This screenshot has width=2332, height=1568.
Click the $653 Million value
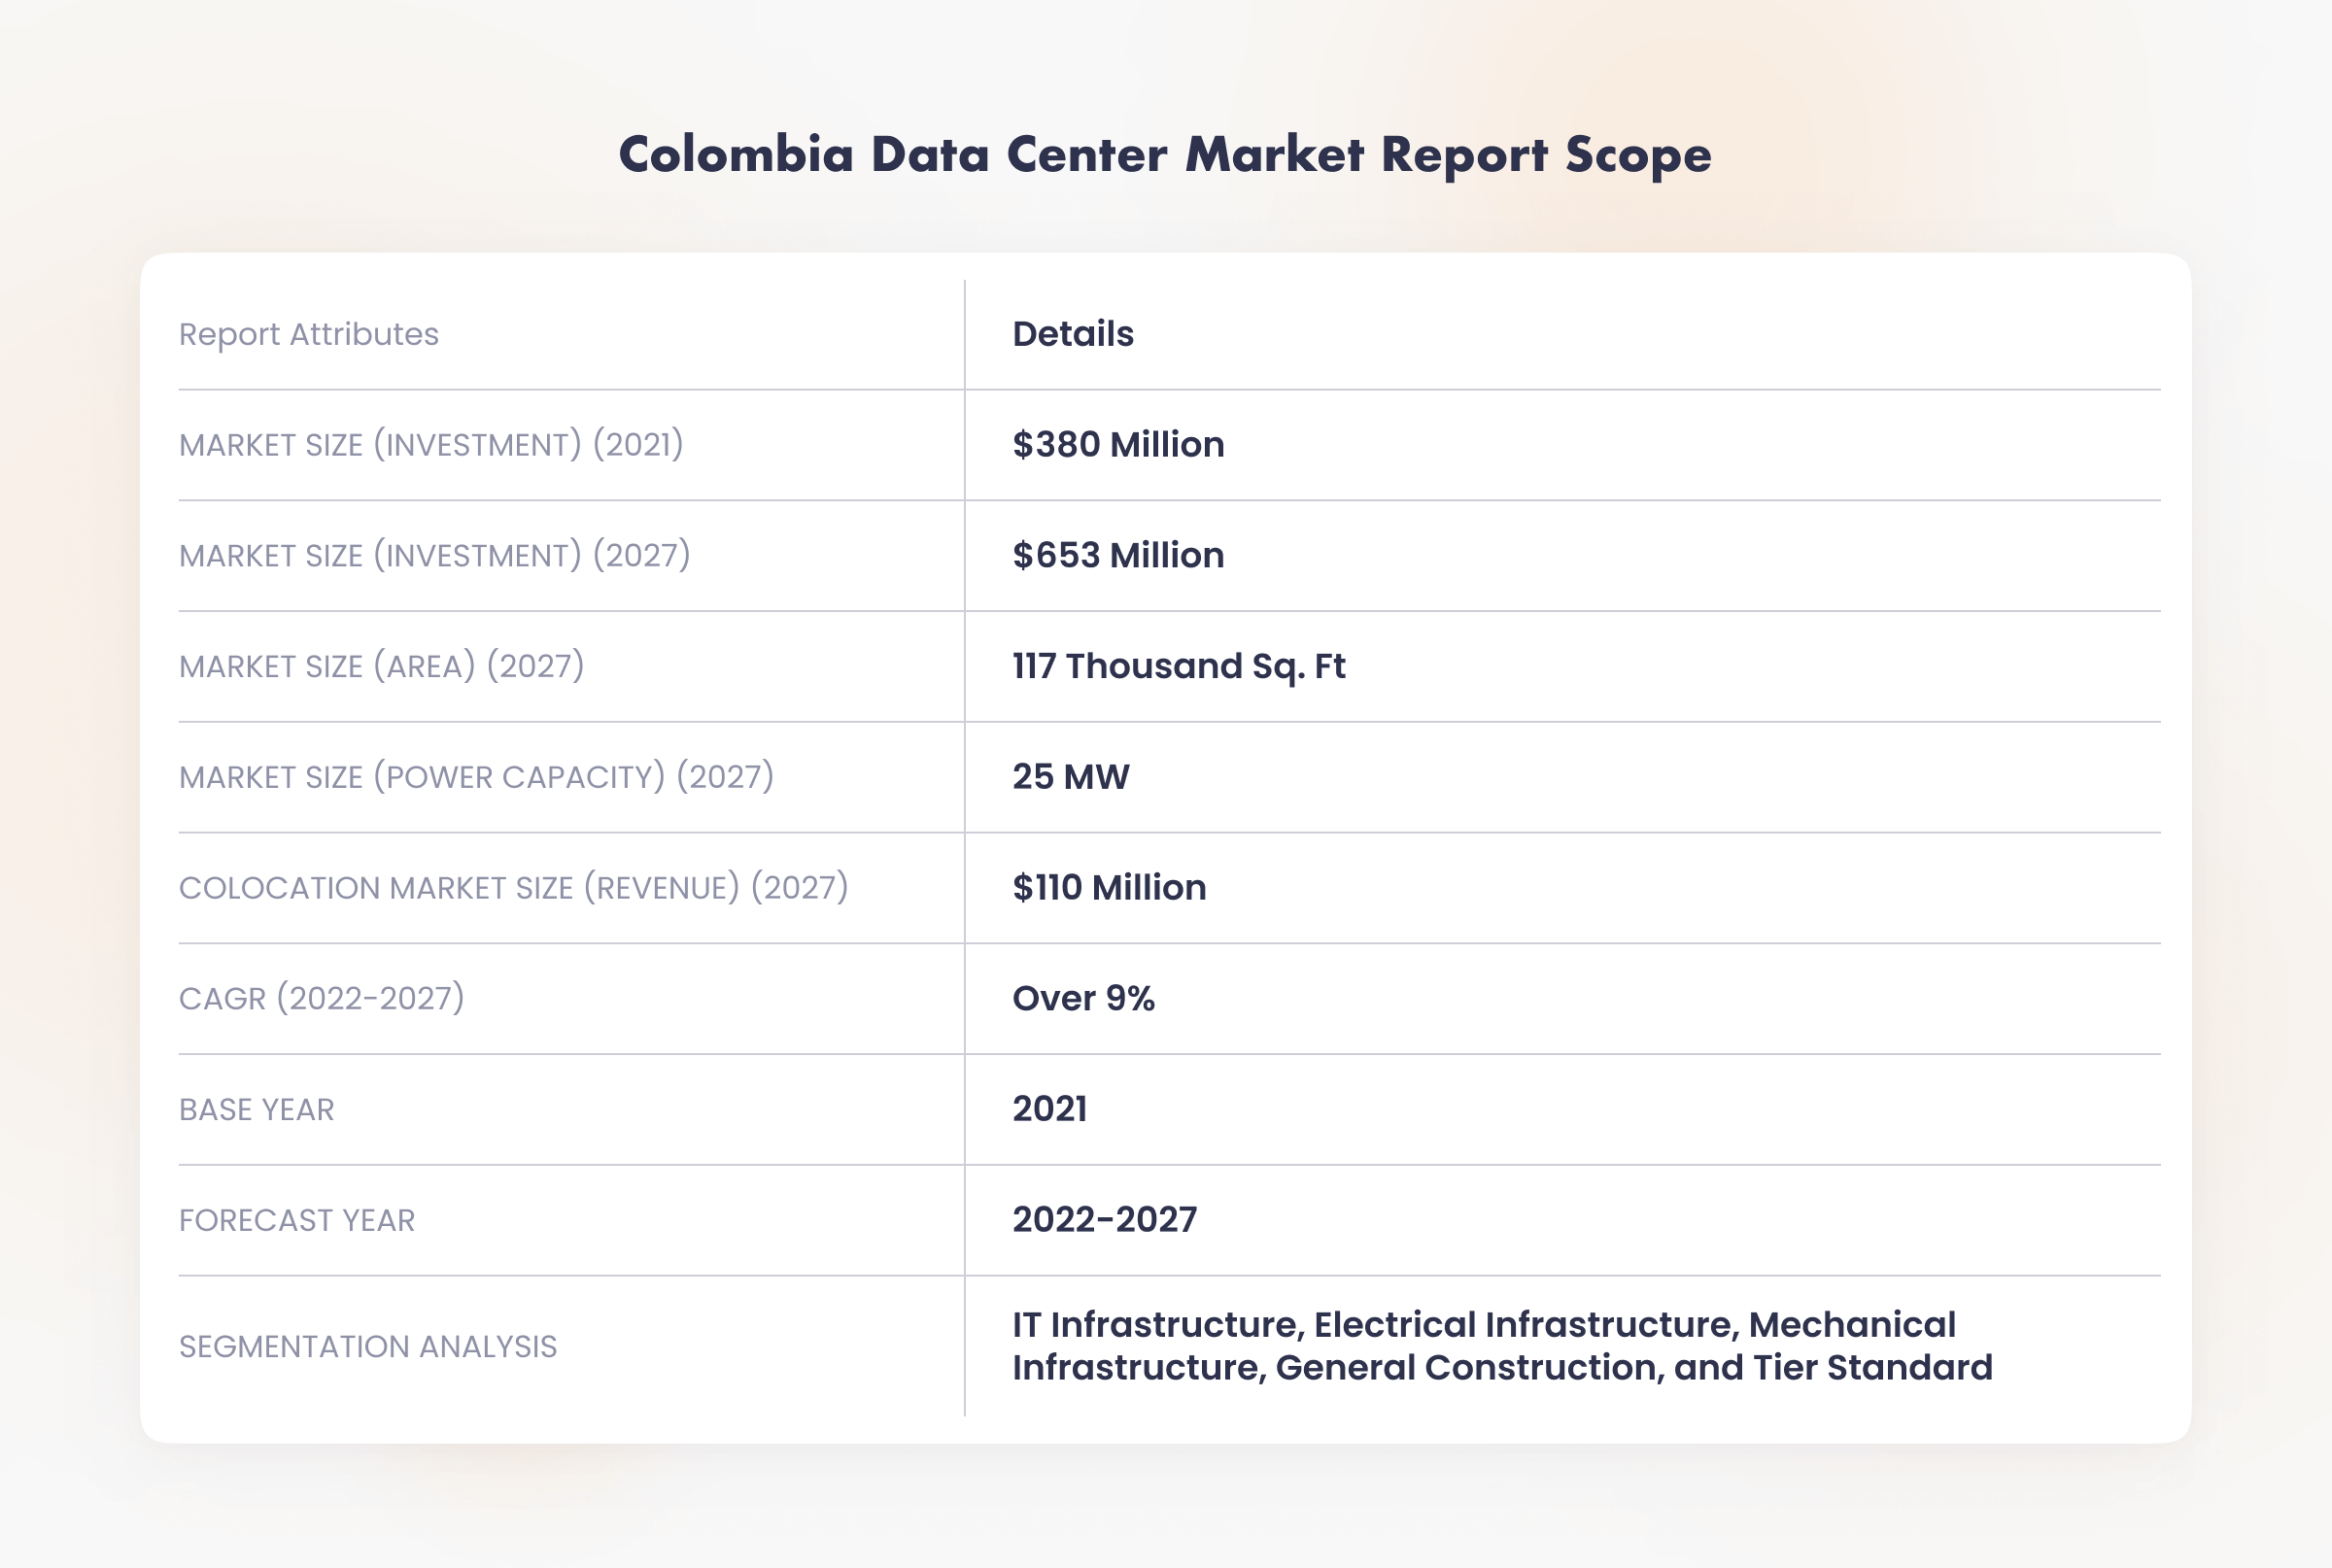[1118, 556]
